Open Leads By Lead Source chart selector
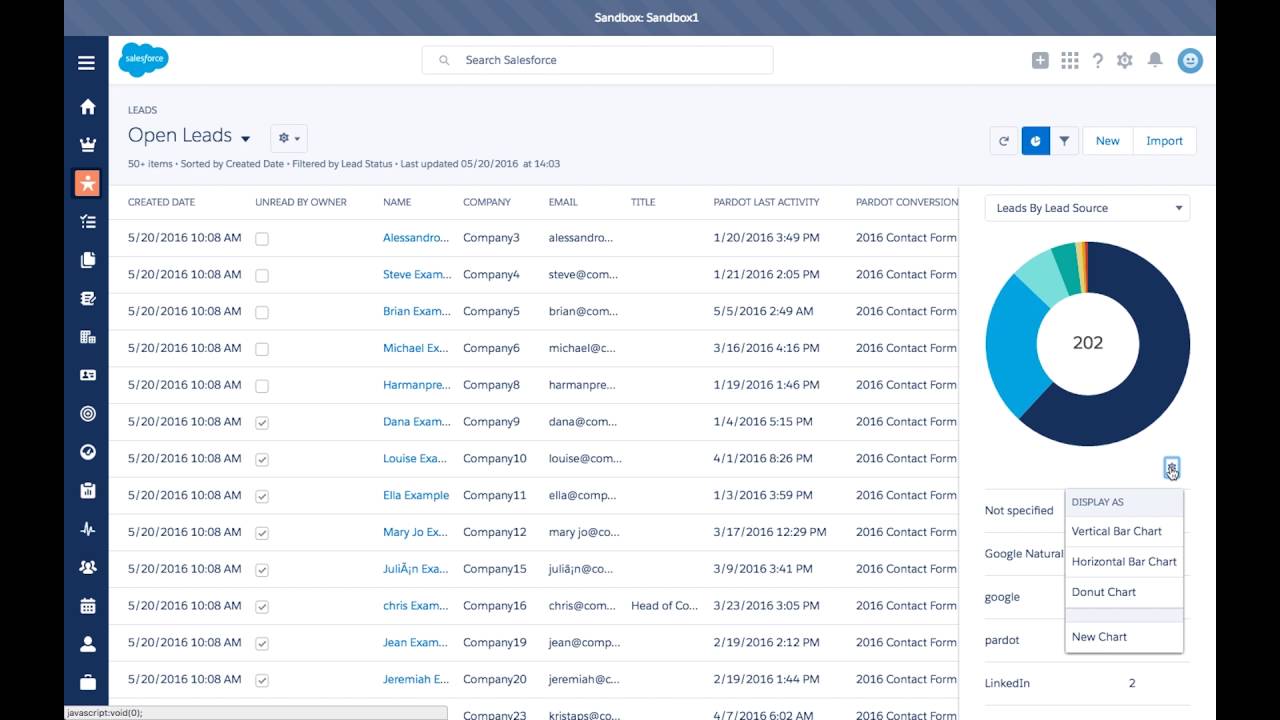1280x720 pixels. click(x=1087, y=208)
